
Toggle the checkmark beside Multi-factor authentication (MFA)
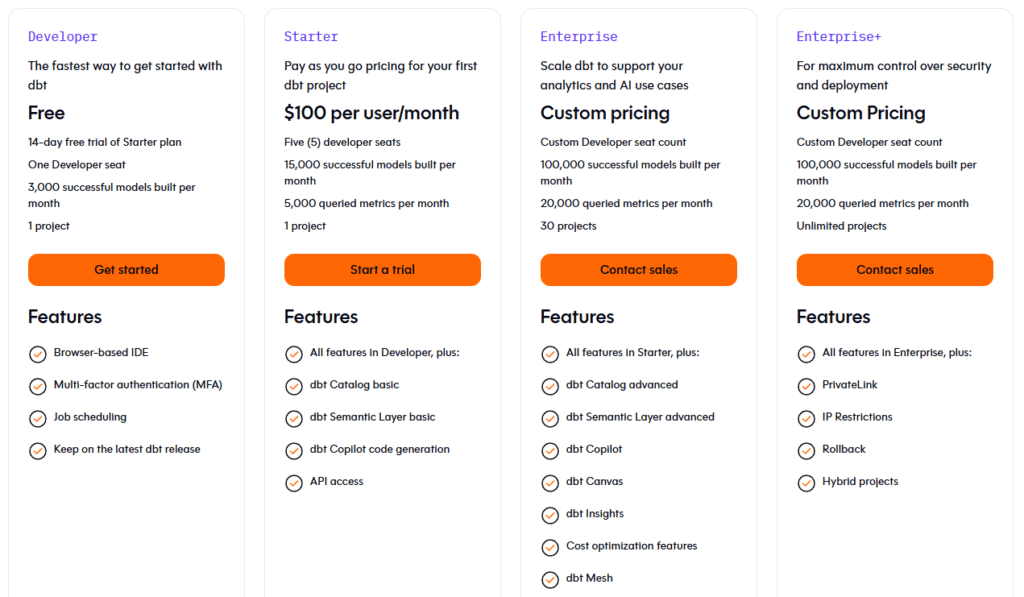click(x=38, y=386)
